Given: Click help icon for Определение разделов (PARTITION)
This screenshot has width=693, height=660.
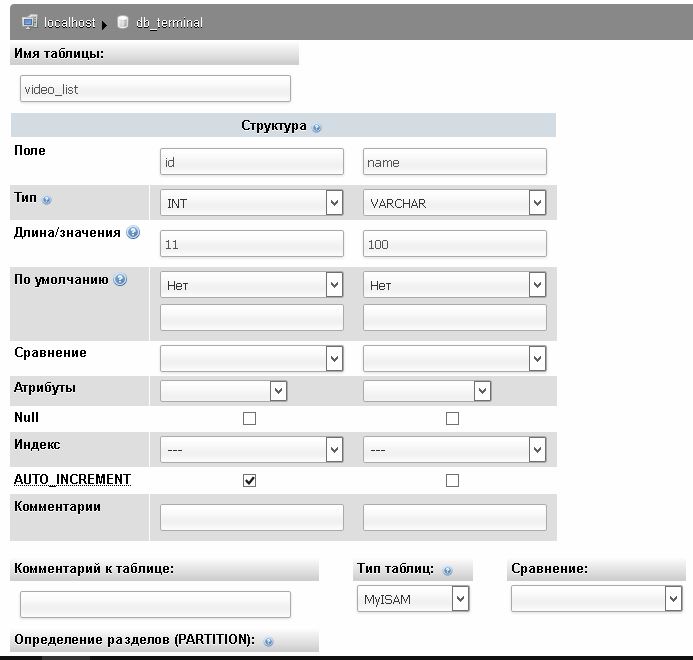Looking at the screenshot, I should point(268,641).
